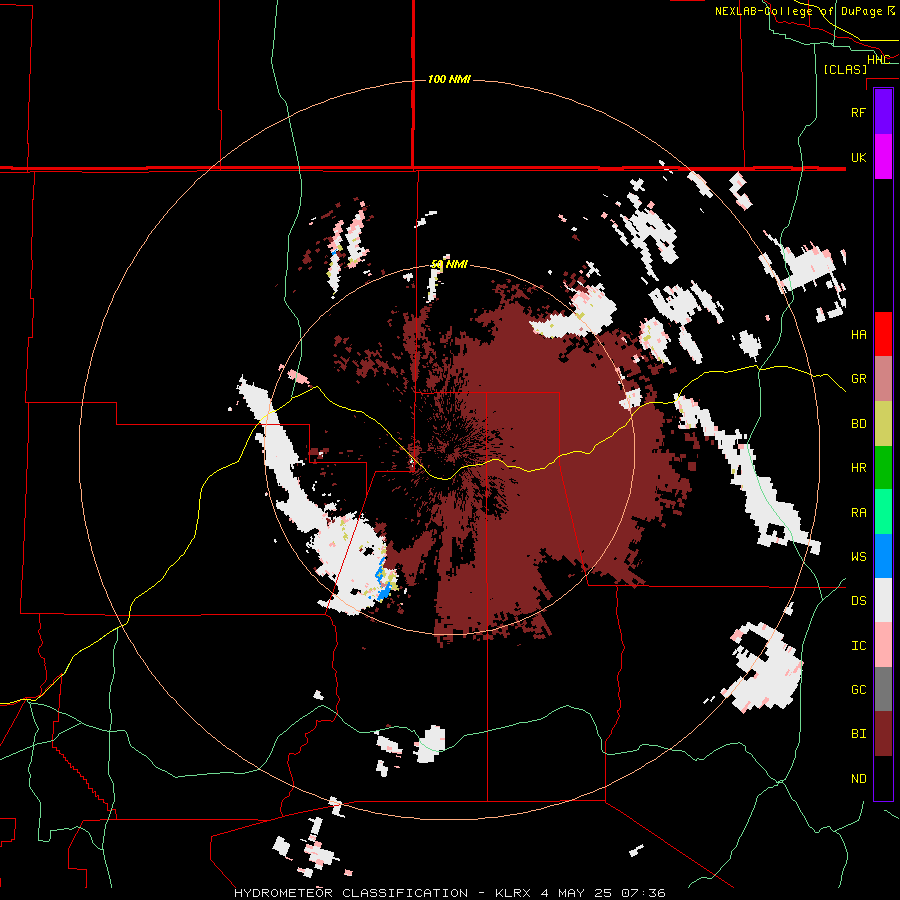Image resolution: width=900 pixels, height=900 pixels.
Task: Click the RA light green legend color
Action: [x=883, y=512]
